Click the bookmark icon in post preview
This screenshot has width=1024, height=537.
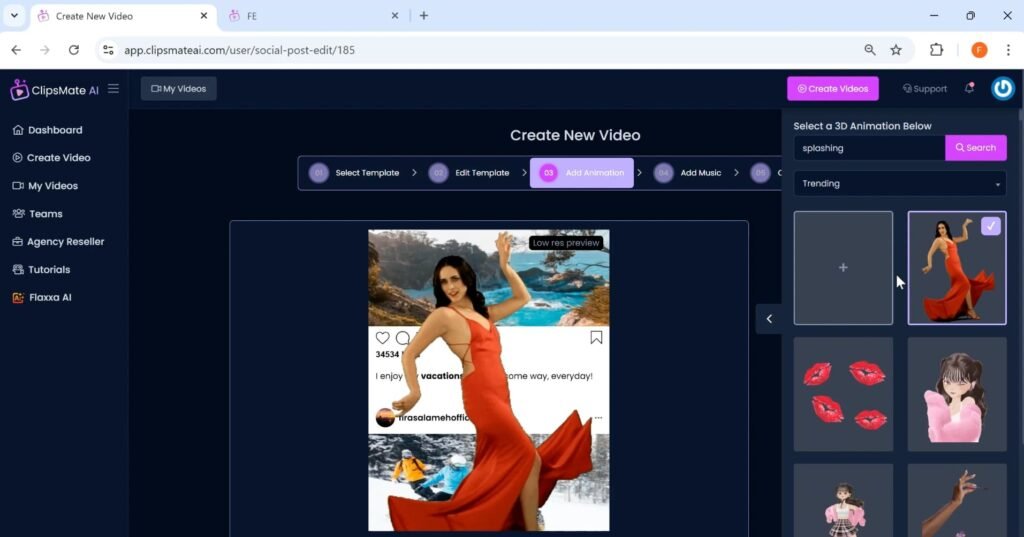596,338
